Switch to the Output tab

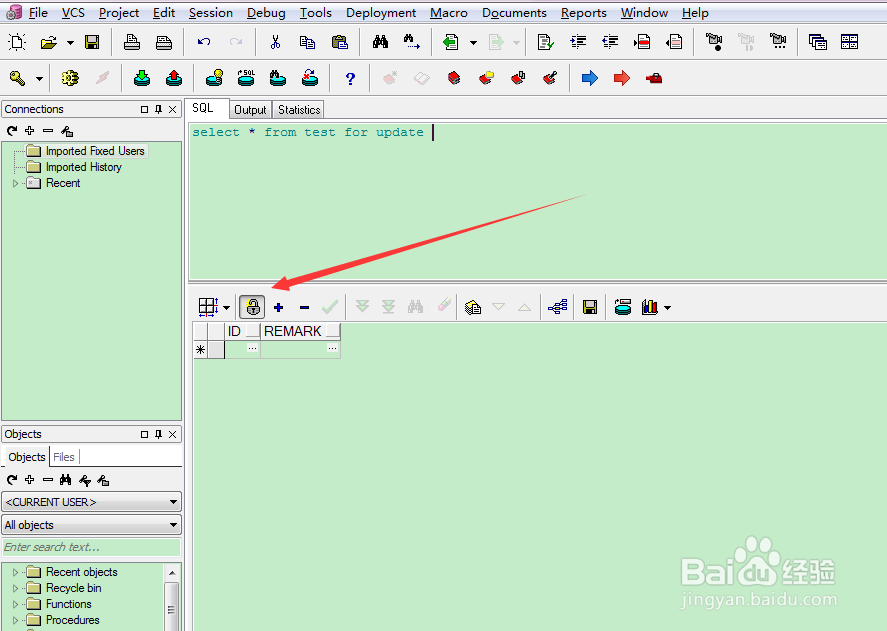coord(250,110)
